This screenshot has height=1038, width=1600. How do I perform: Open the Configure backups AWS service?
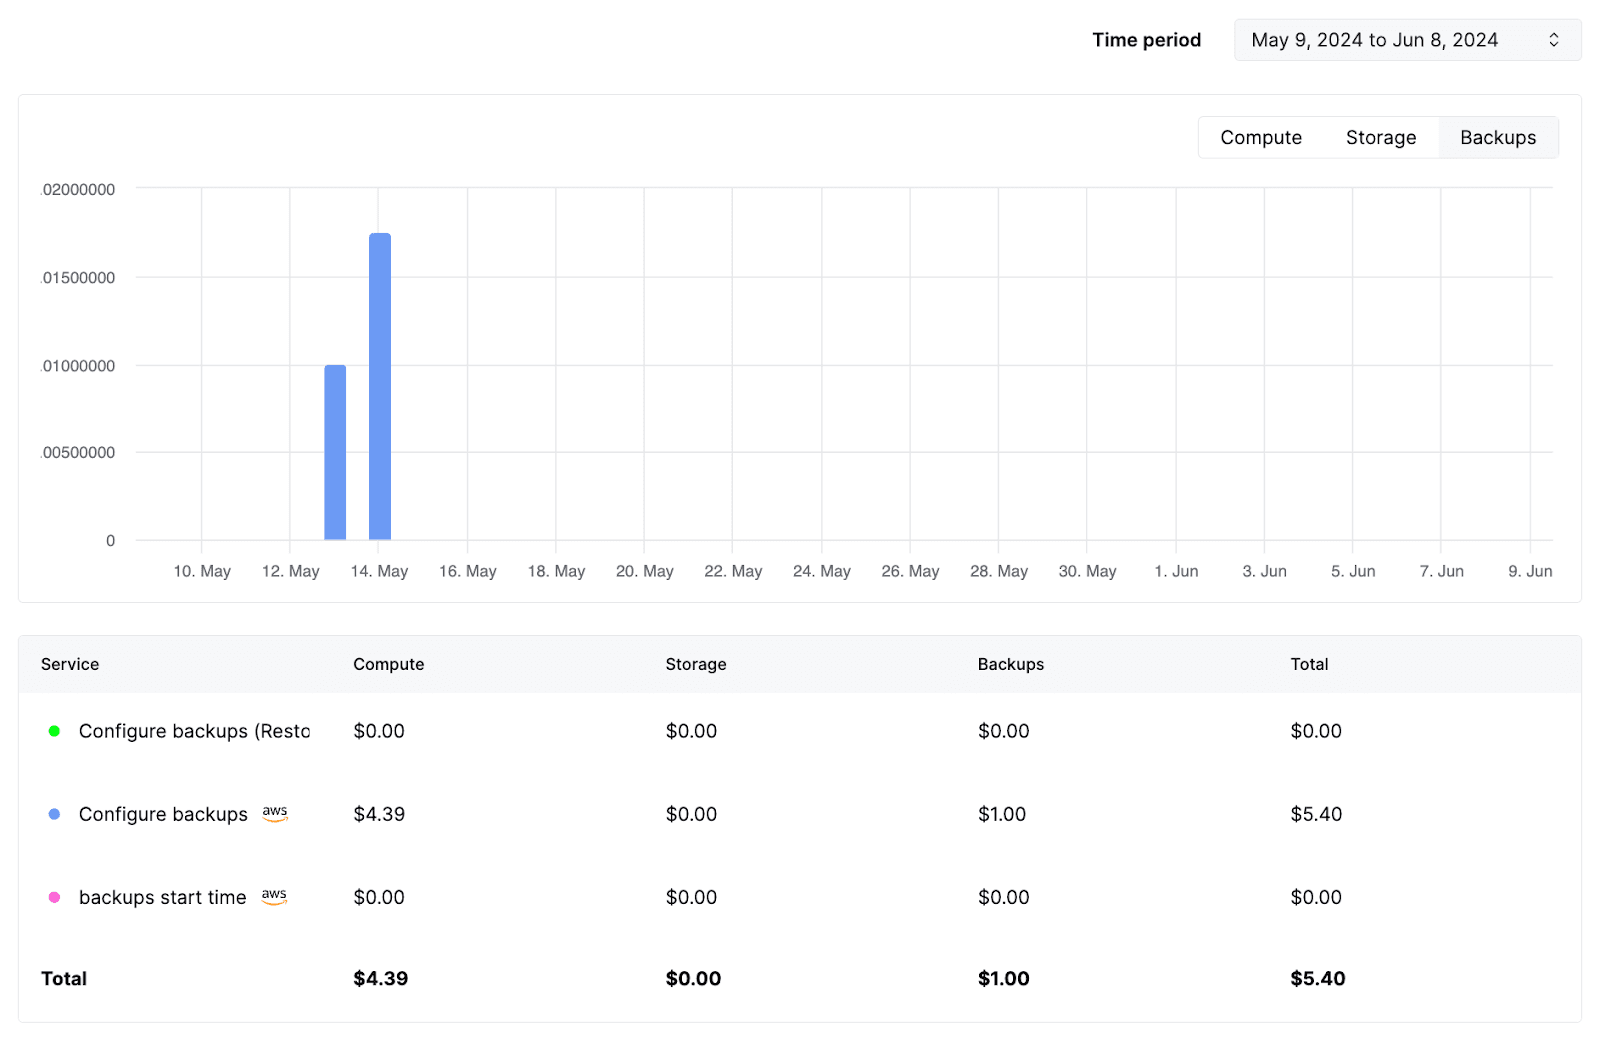coord(163,814)
